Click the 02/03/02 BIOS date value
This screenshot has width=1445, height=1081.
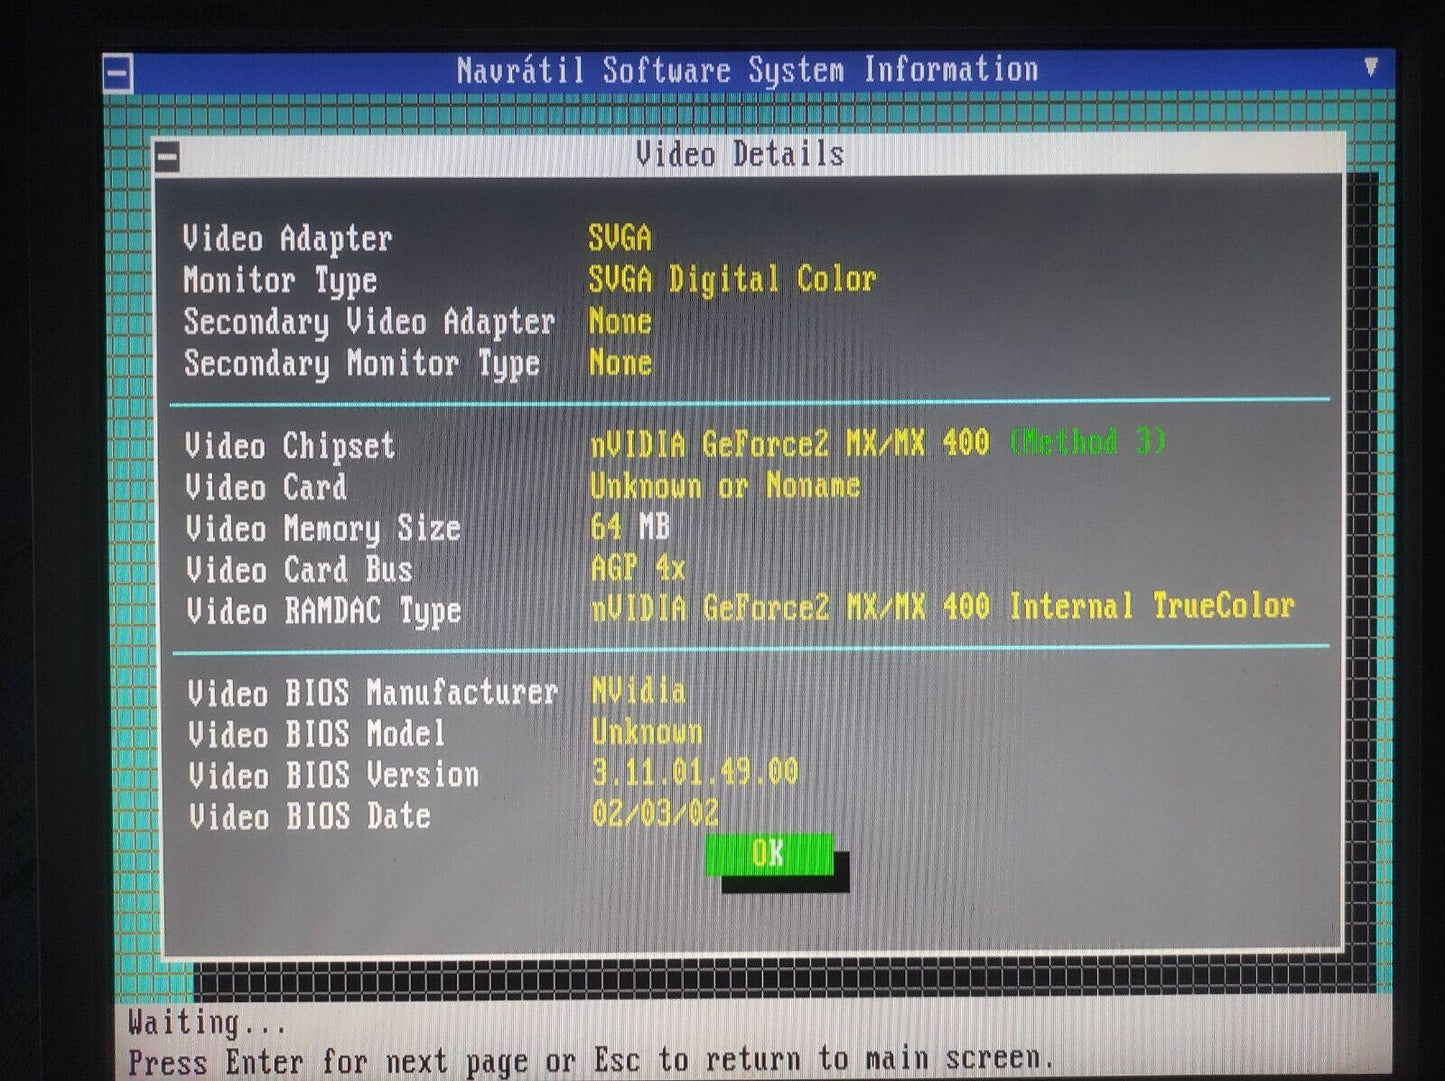point(654,813)
